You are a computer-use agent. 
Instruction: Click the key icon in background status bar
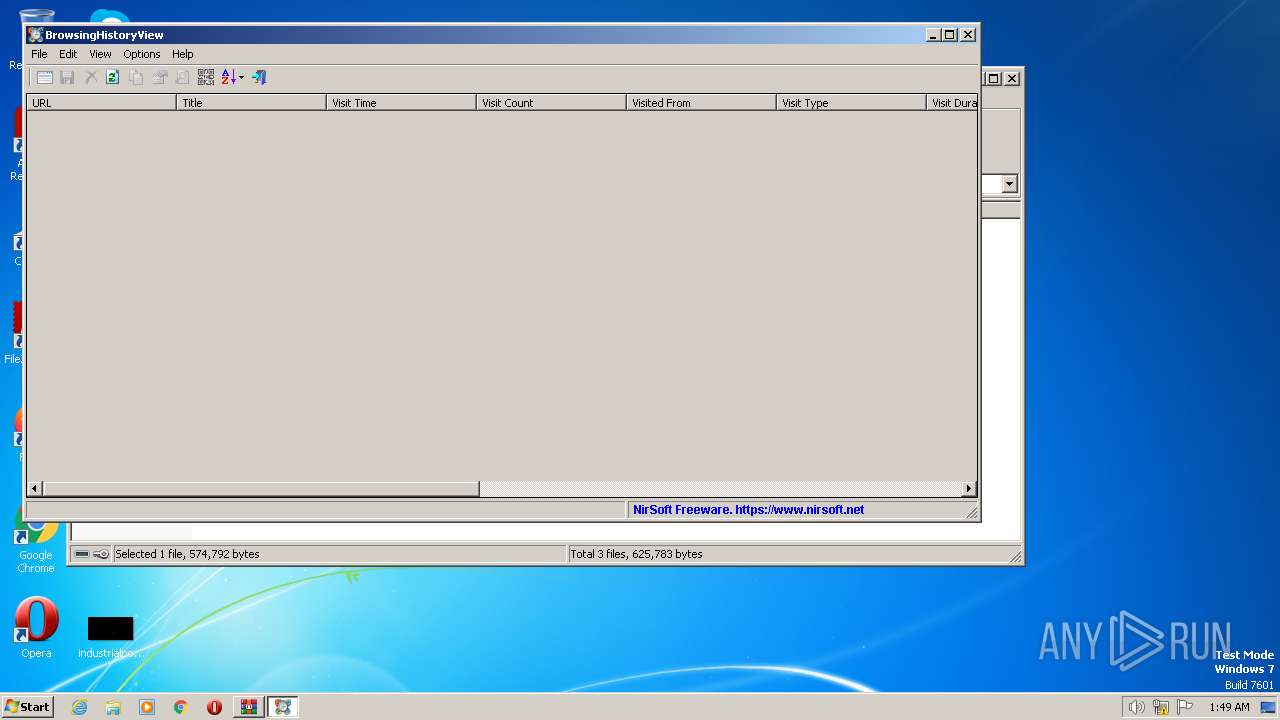tap(101, 553)
